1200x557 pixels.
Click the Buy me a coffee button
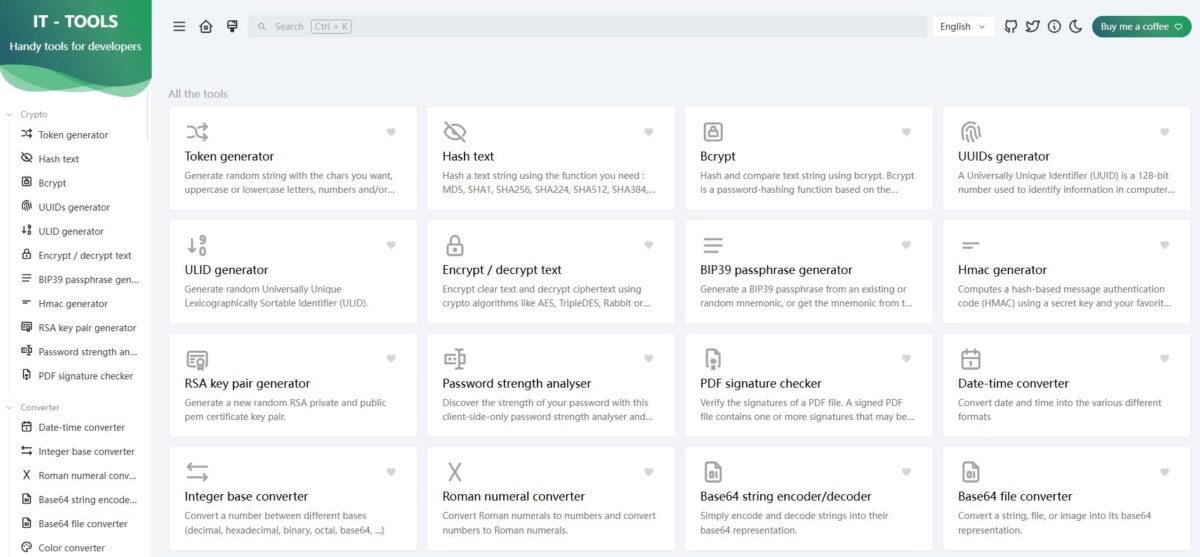pos(1139,27)
